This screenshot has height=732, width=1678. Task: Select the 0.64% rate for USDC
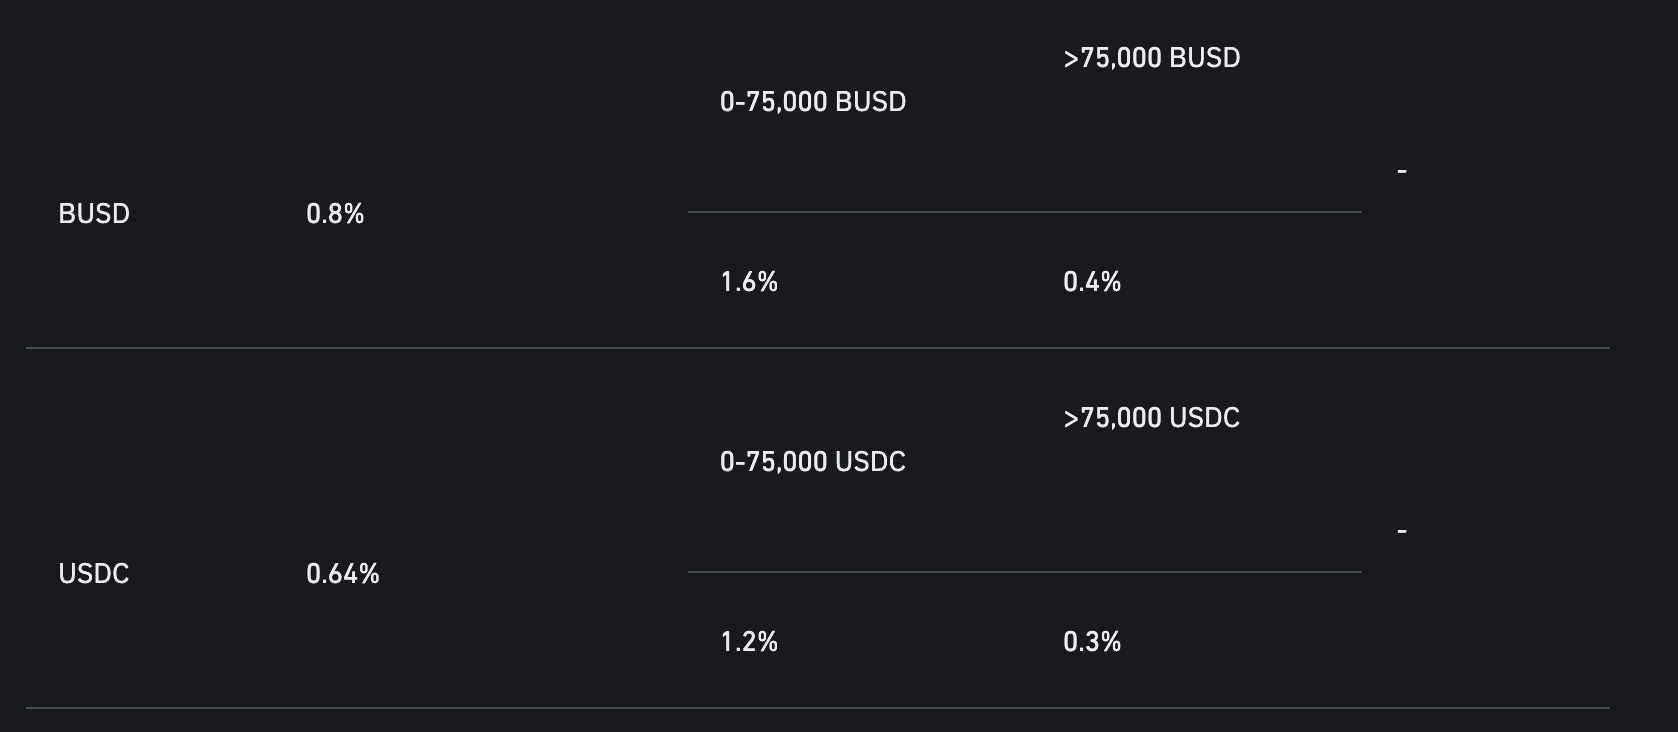pyautogui.click(x=343, y=574)
